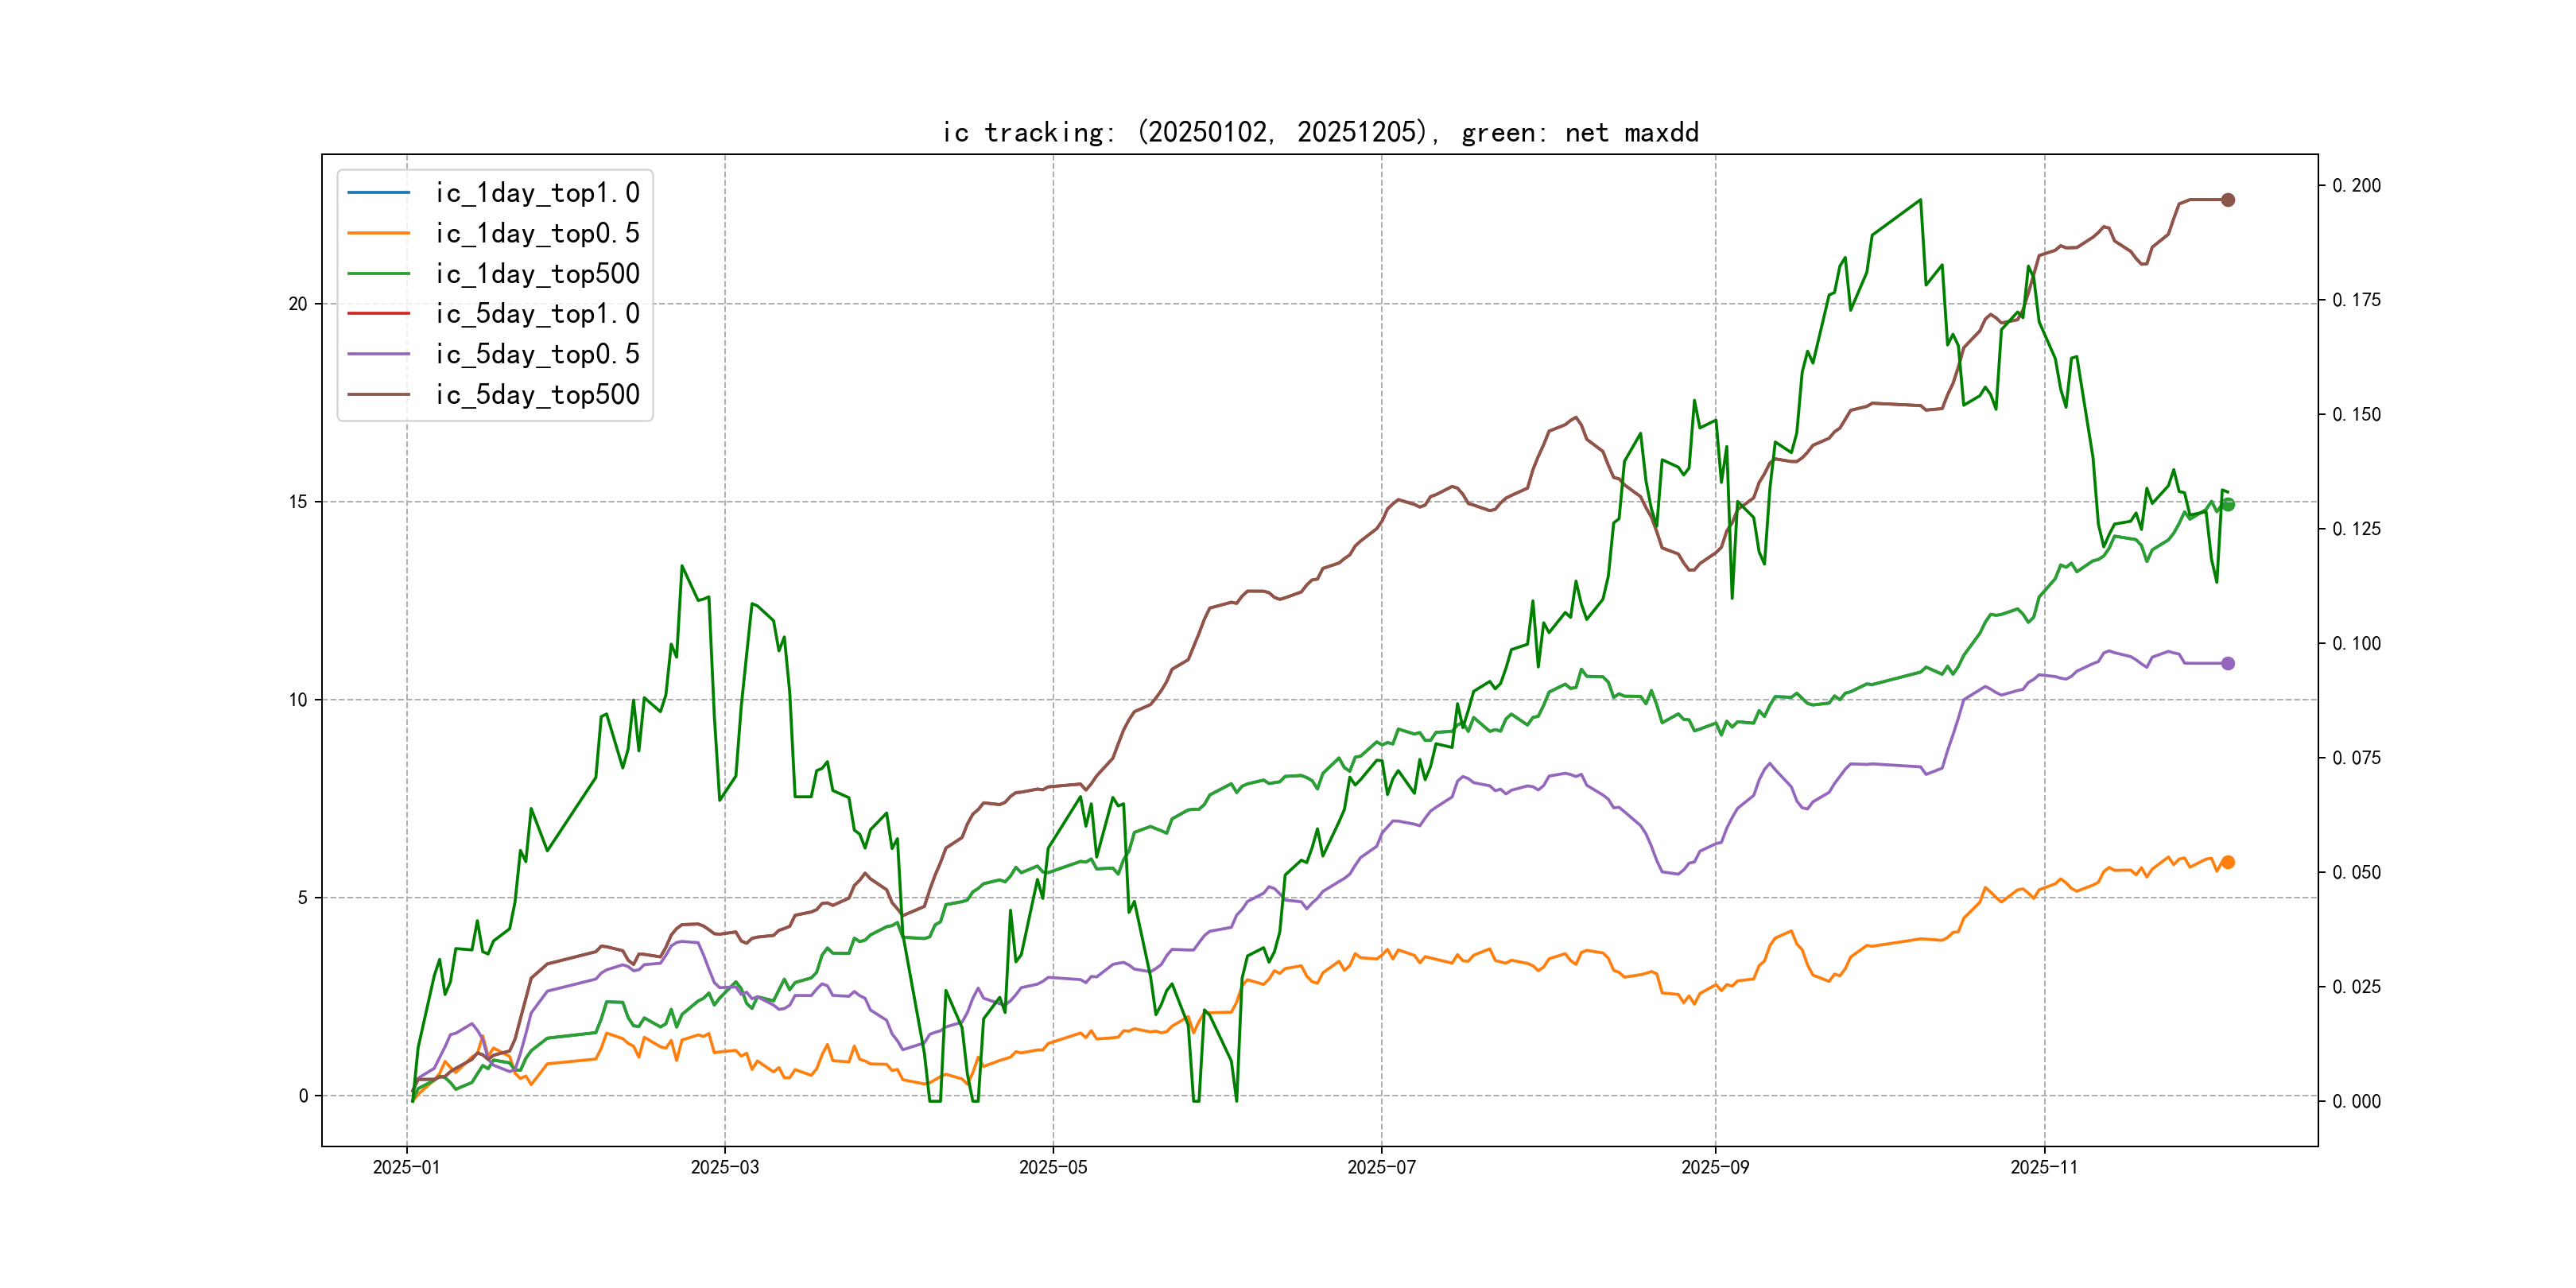The width and height of the screenshot is (2576, 1288).
Task: Click the ic_5day_top500 legend label
Action: point(537,394)
